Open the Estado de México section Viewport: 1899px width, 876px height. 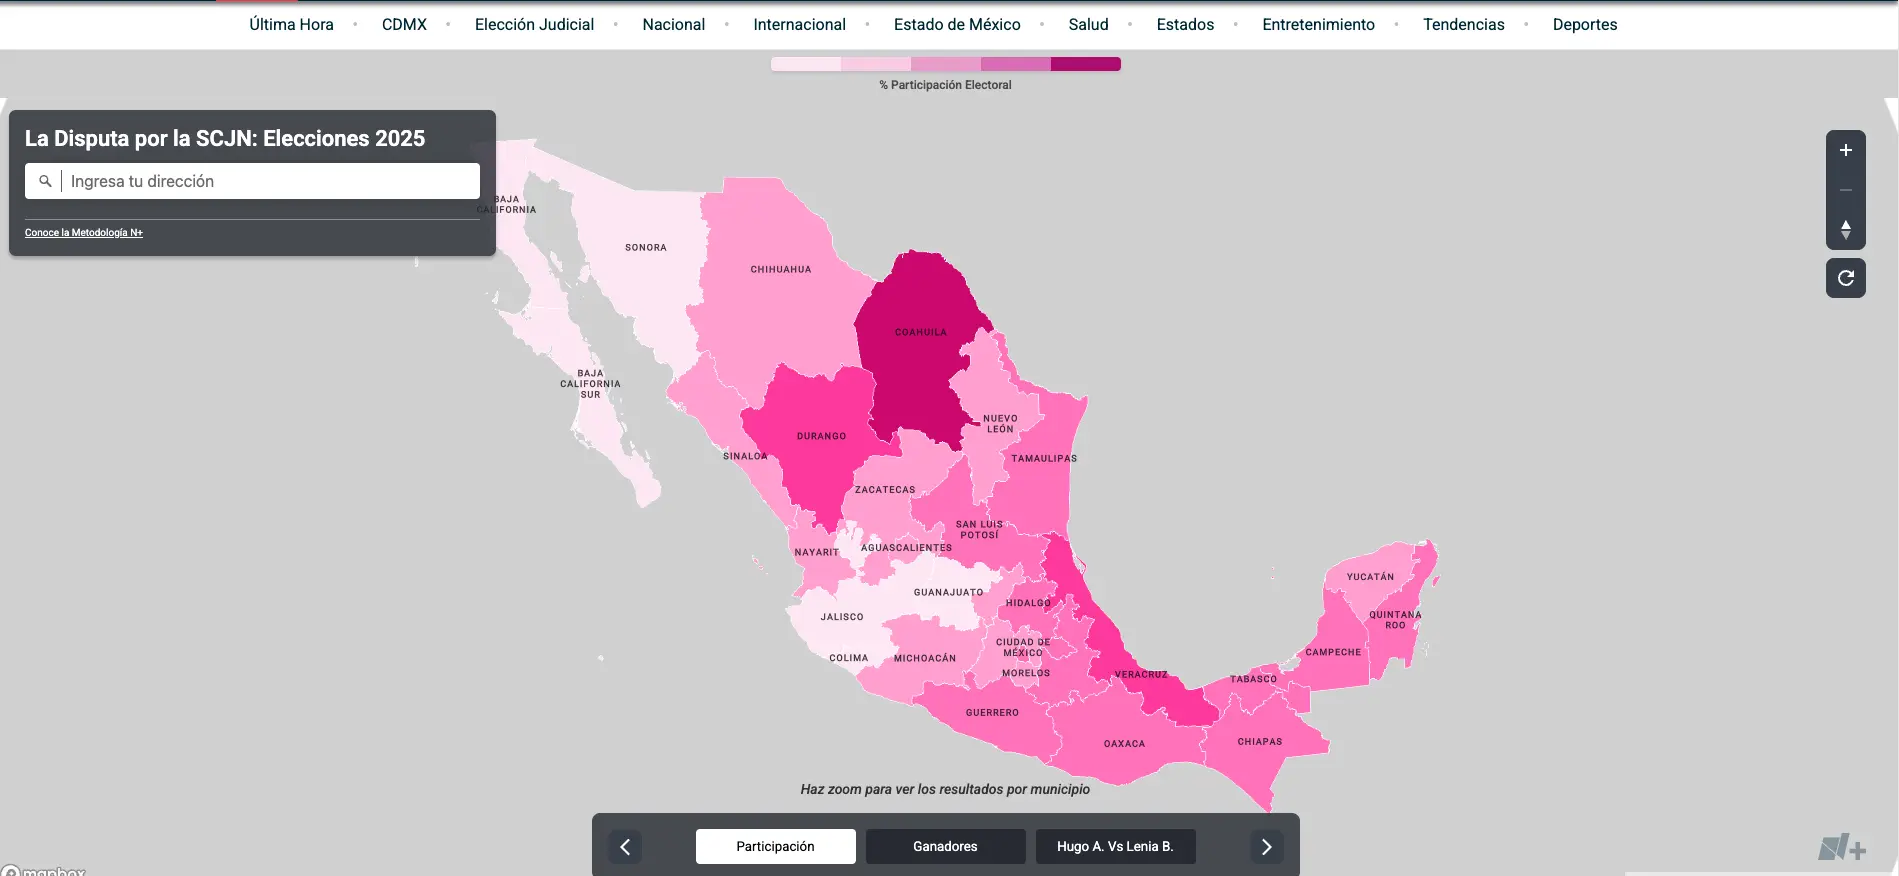(x=956, y=24)
